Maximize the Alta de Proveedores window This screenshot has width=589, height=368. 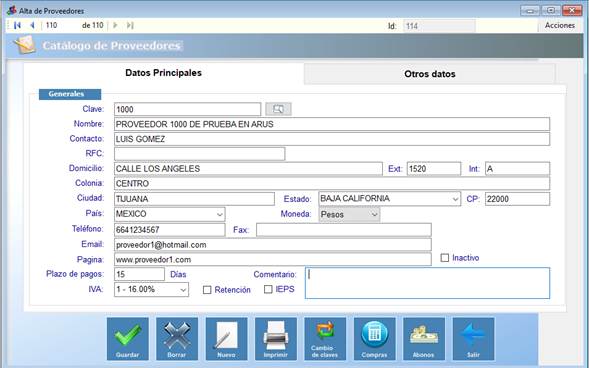(x=551, y=11)
